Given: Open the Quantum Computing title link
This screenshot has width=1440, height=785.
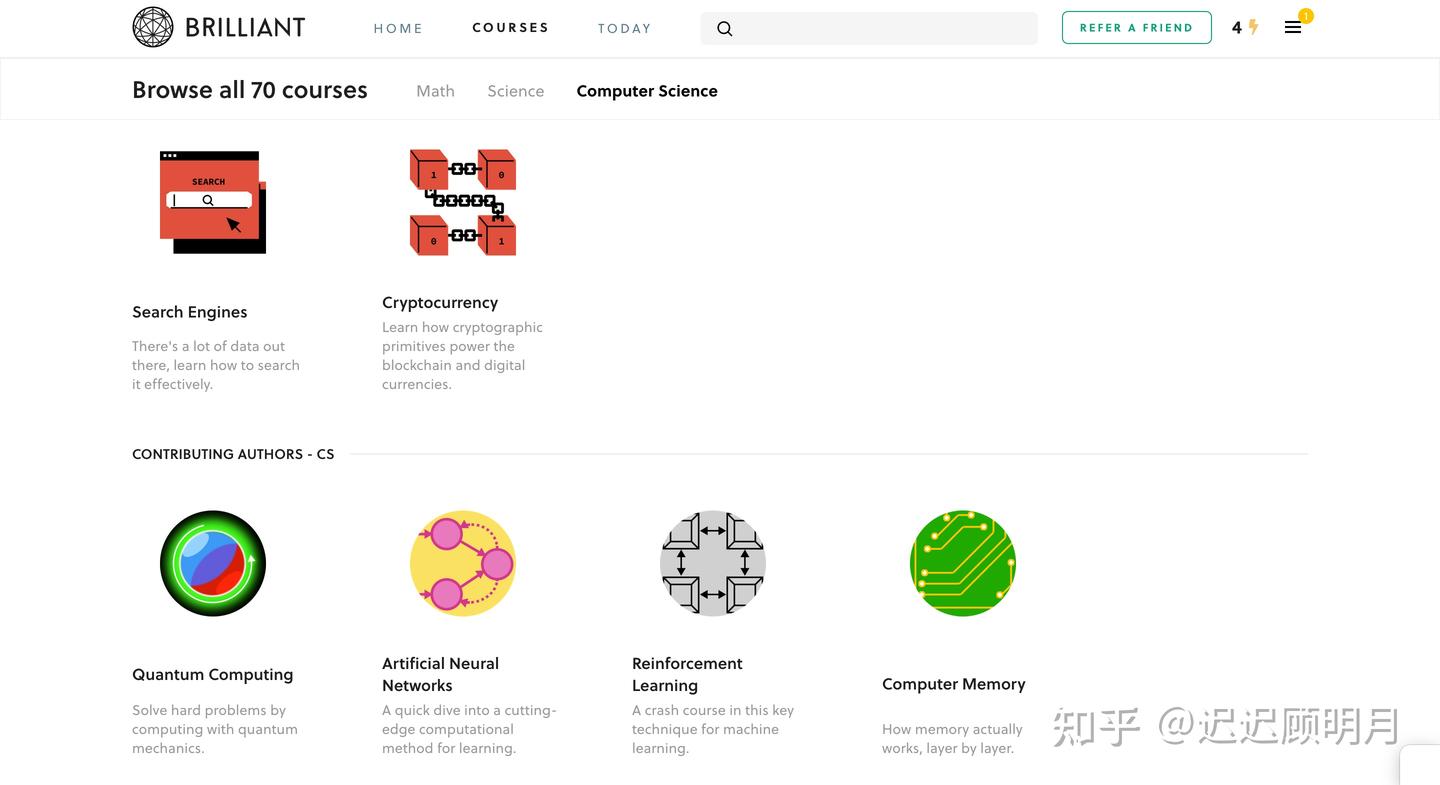Looking at the screenshot, I should pos(213,675).
